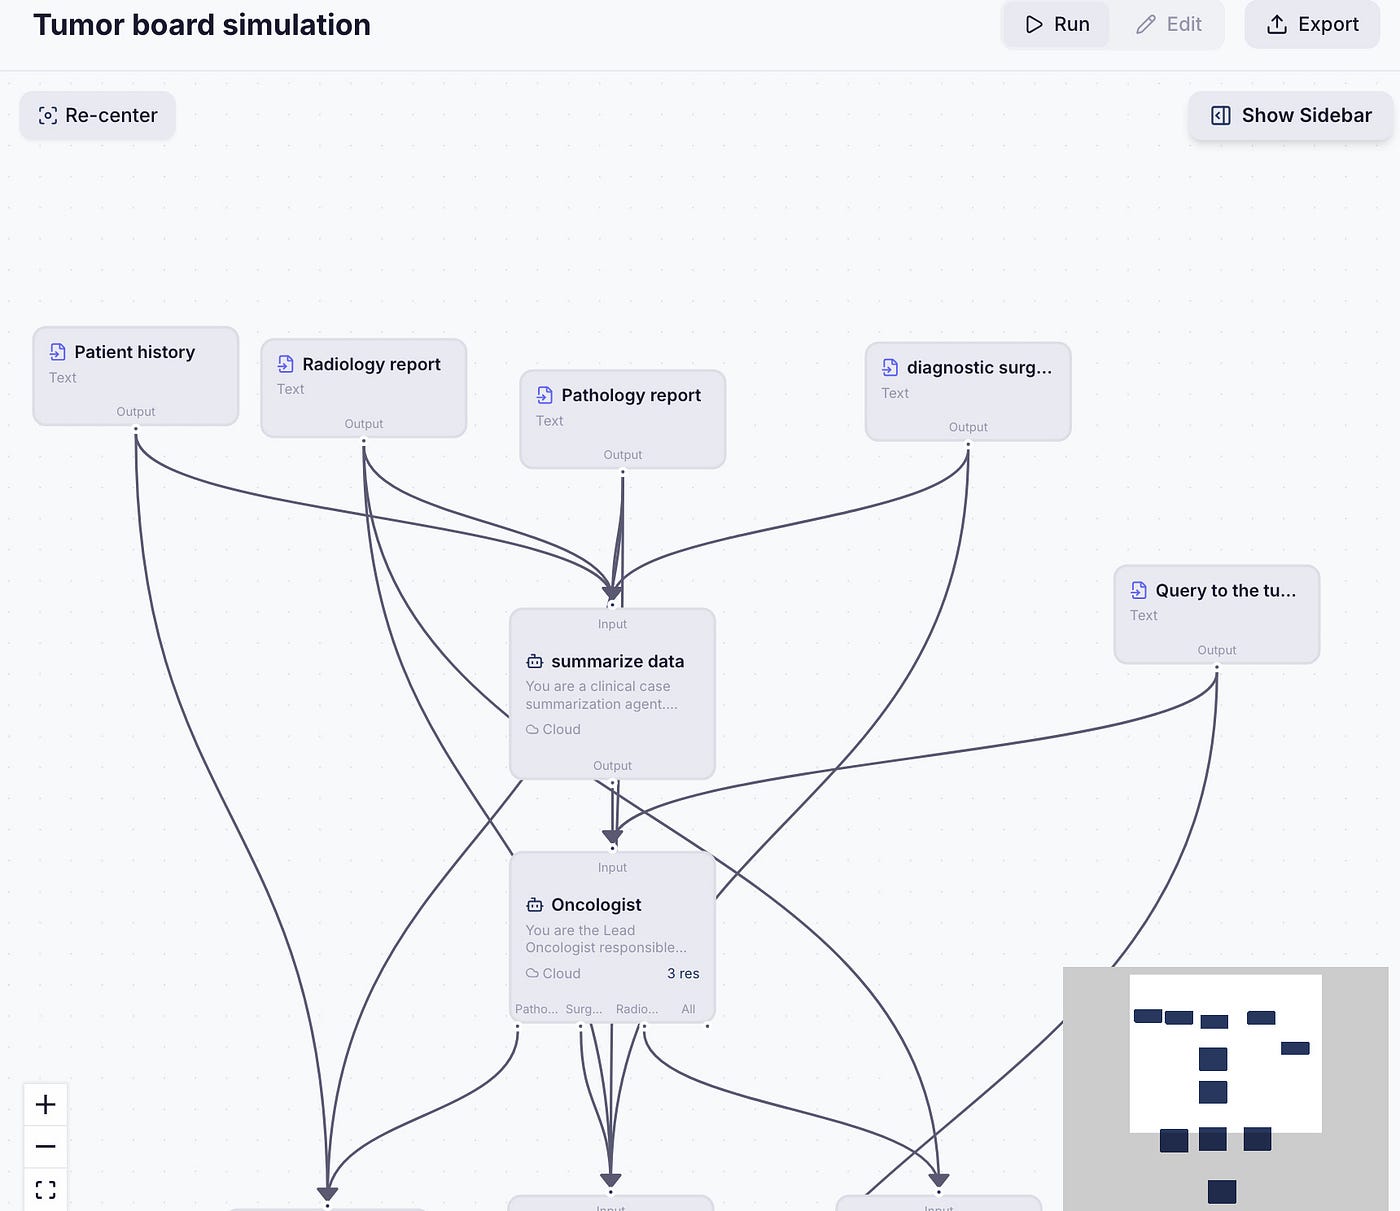The image size is (1400, 1211).
Task: Click the Oncologist agent robot icon
Action: pyautogui.click(x=535, y=905)
